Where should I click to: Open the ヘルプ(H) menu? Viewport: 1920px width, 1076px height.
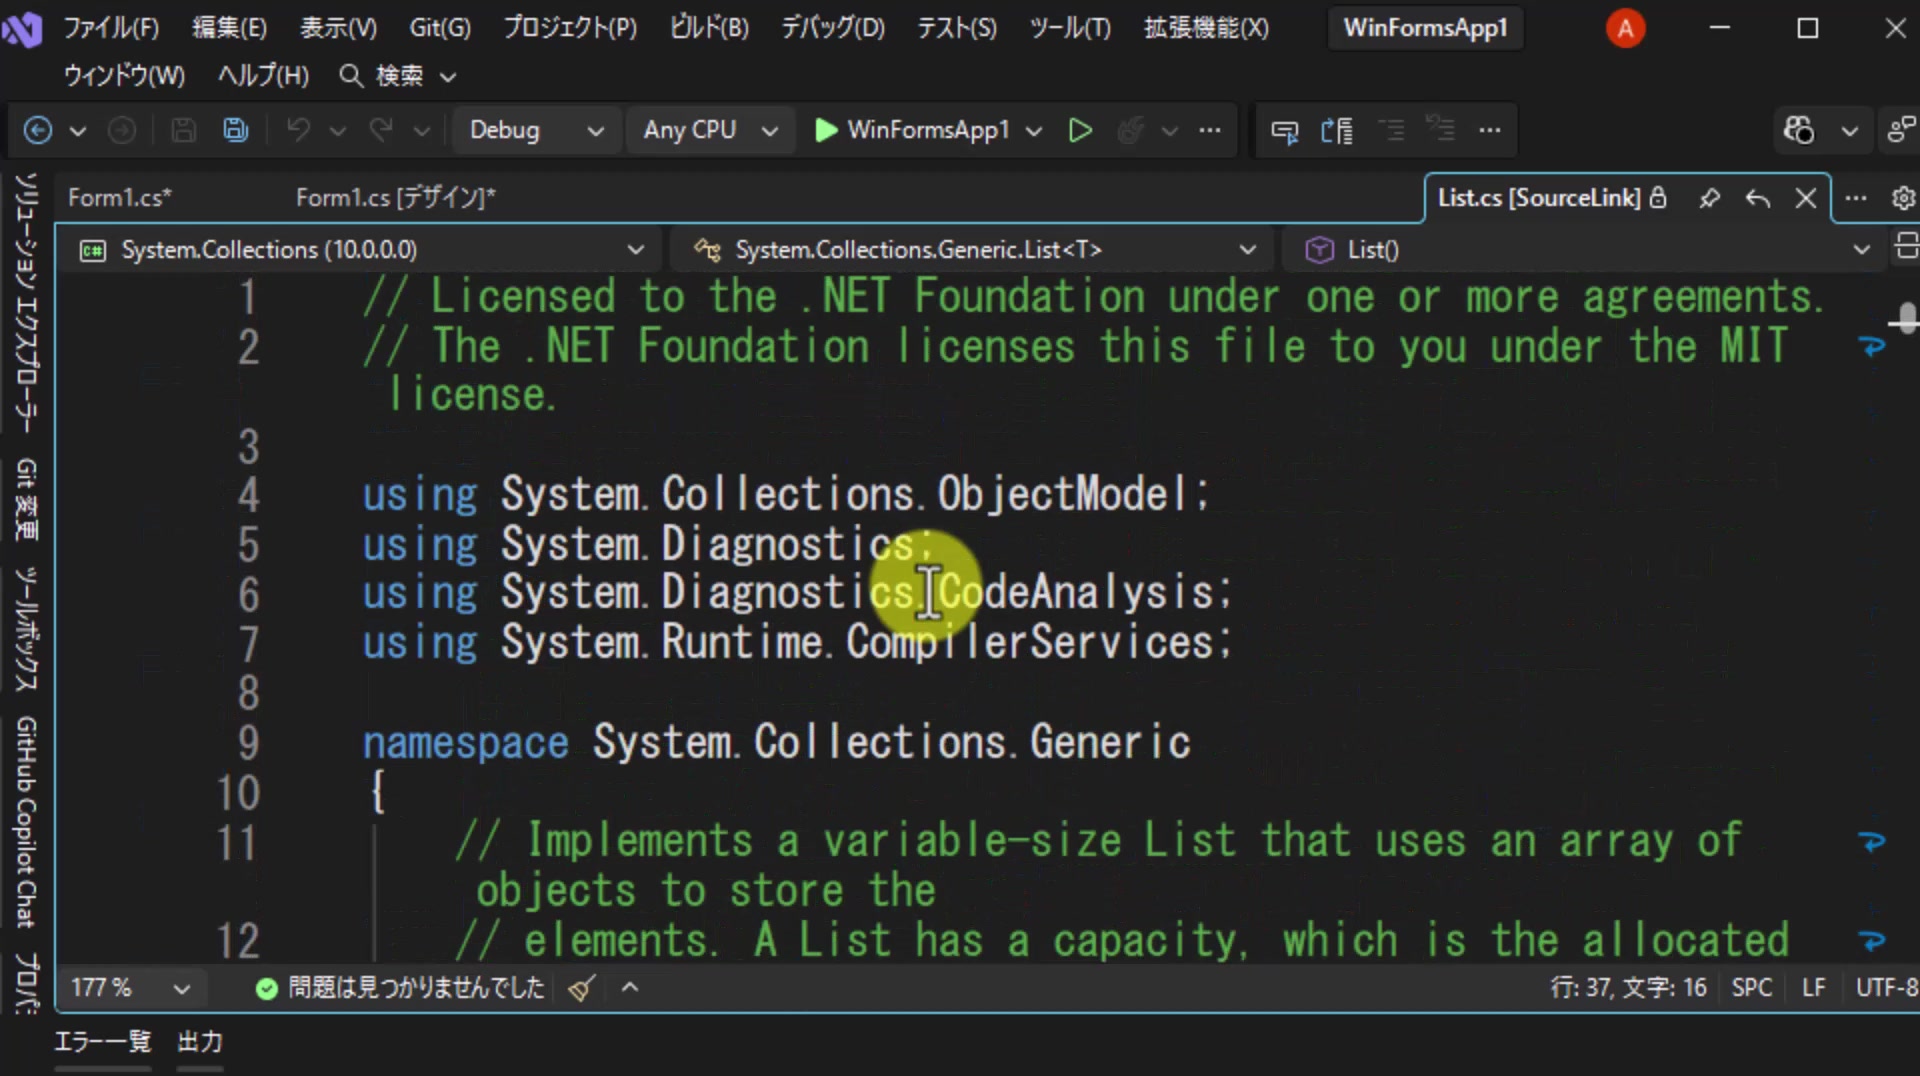coord(263,76)
